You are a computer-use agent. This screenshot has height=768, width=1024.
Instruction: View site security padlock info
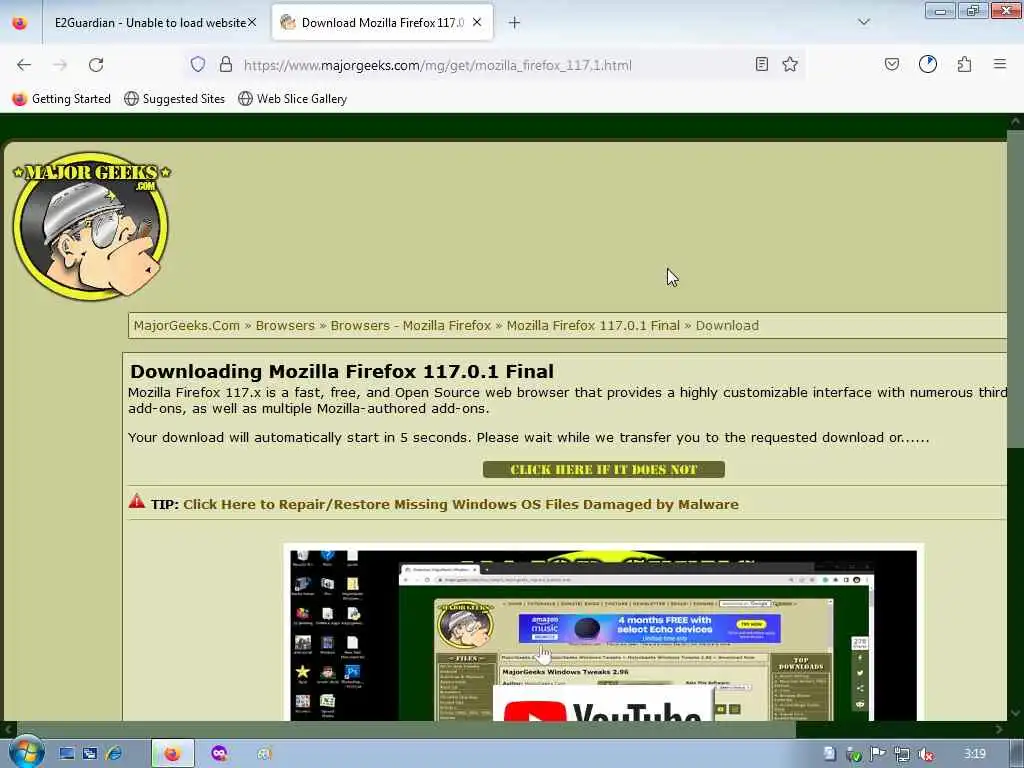pos(226,64)
